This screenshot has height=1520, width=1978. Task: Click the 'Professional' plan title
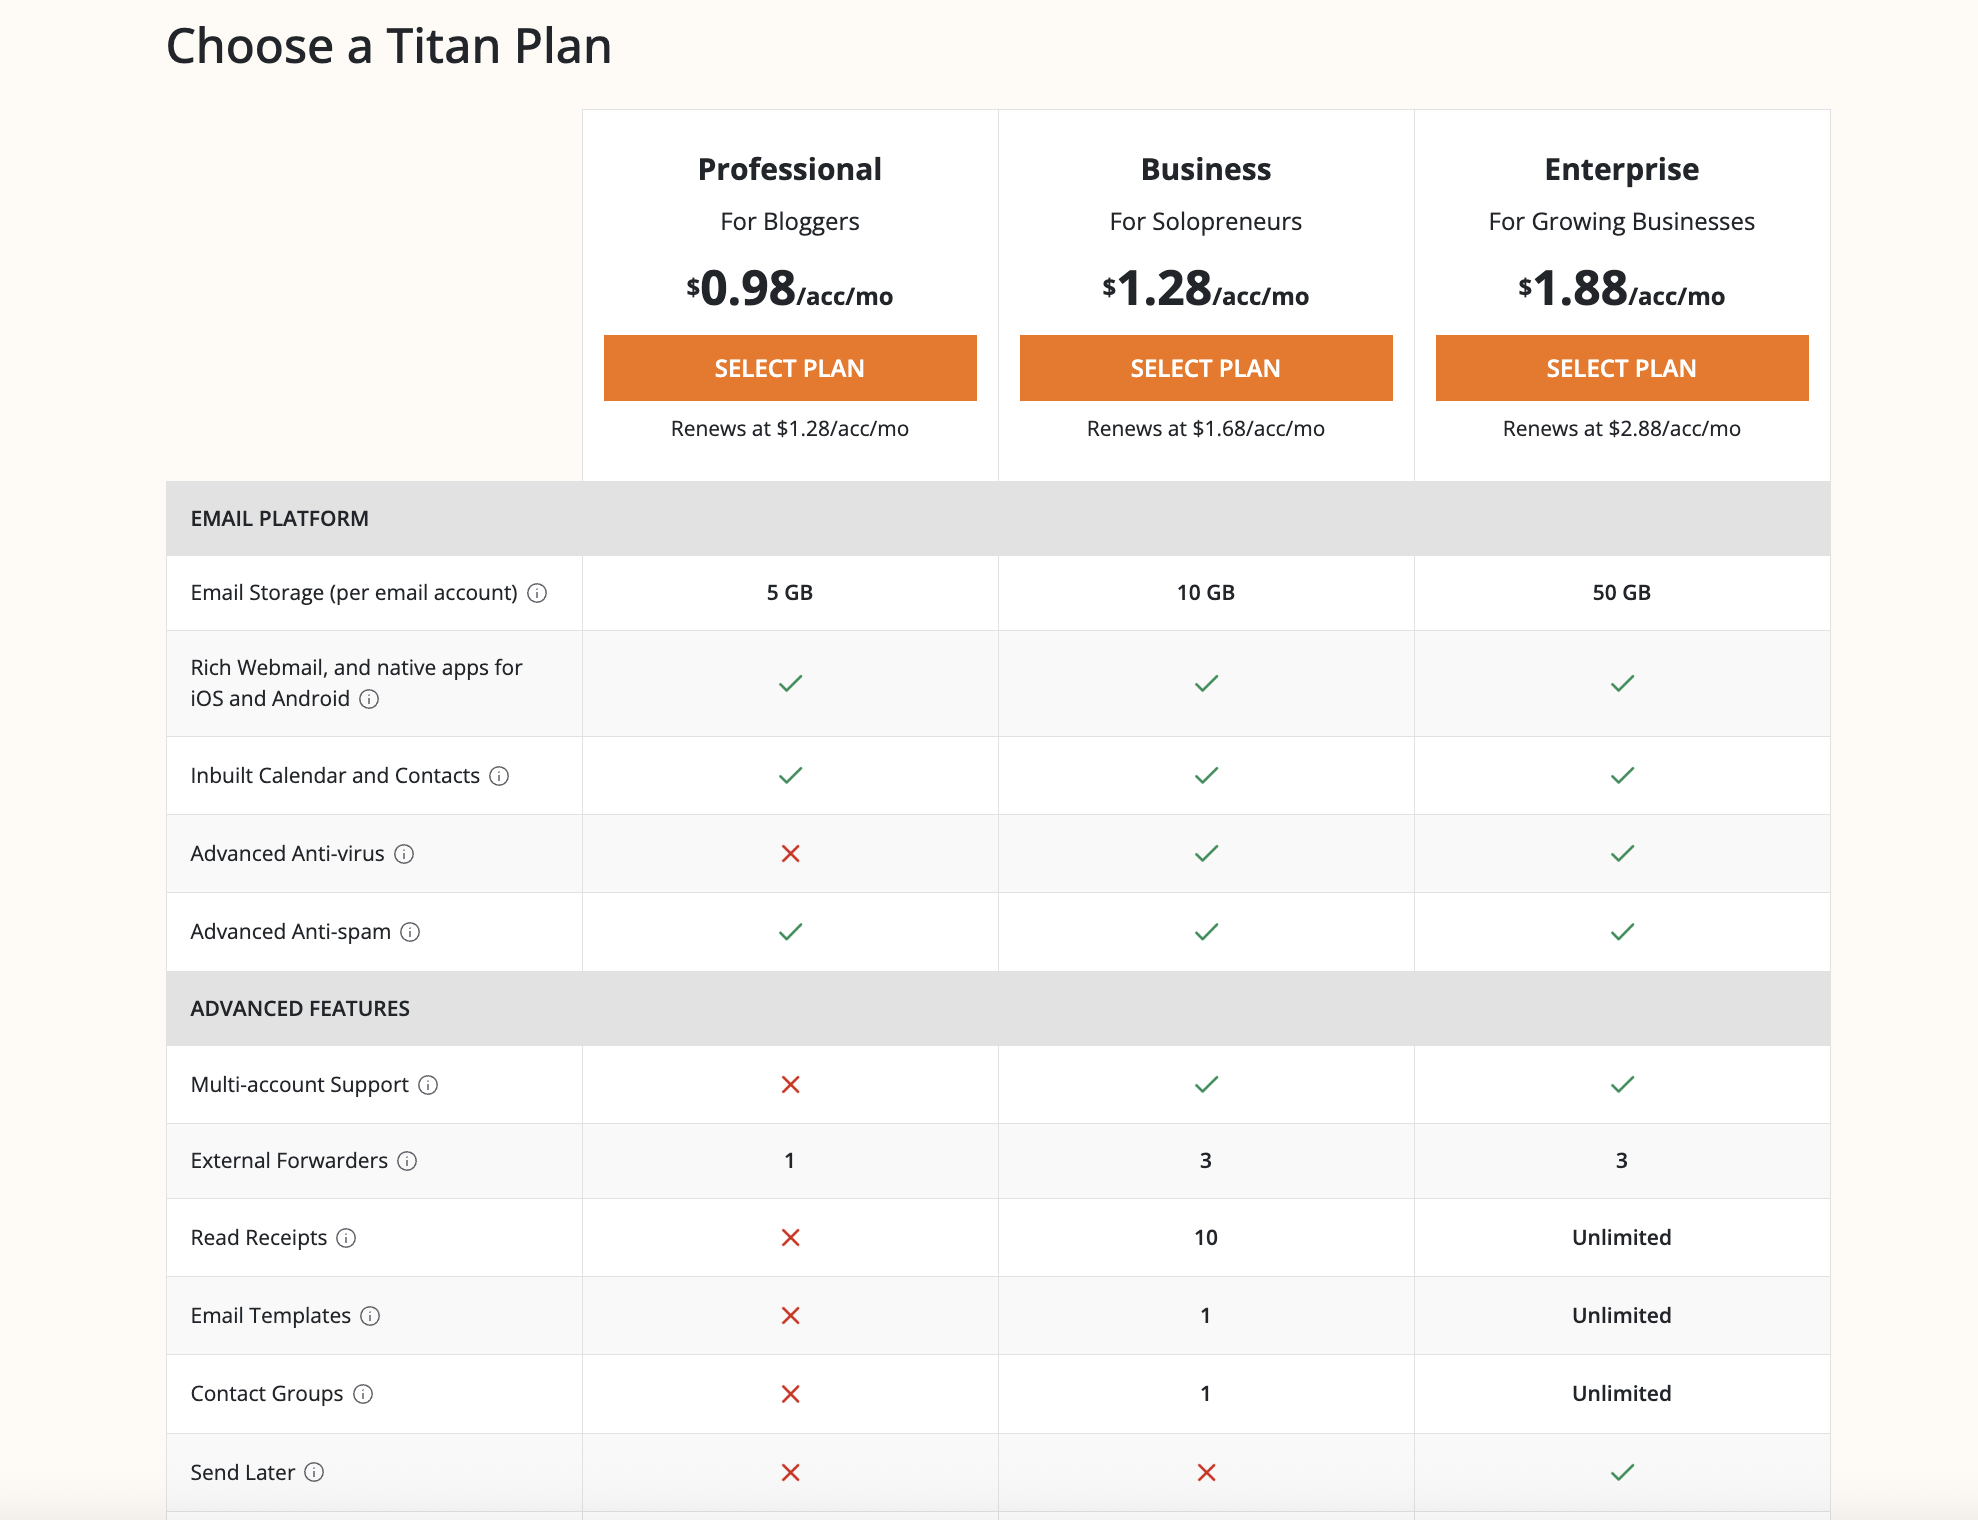pos(790,169)
